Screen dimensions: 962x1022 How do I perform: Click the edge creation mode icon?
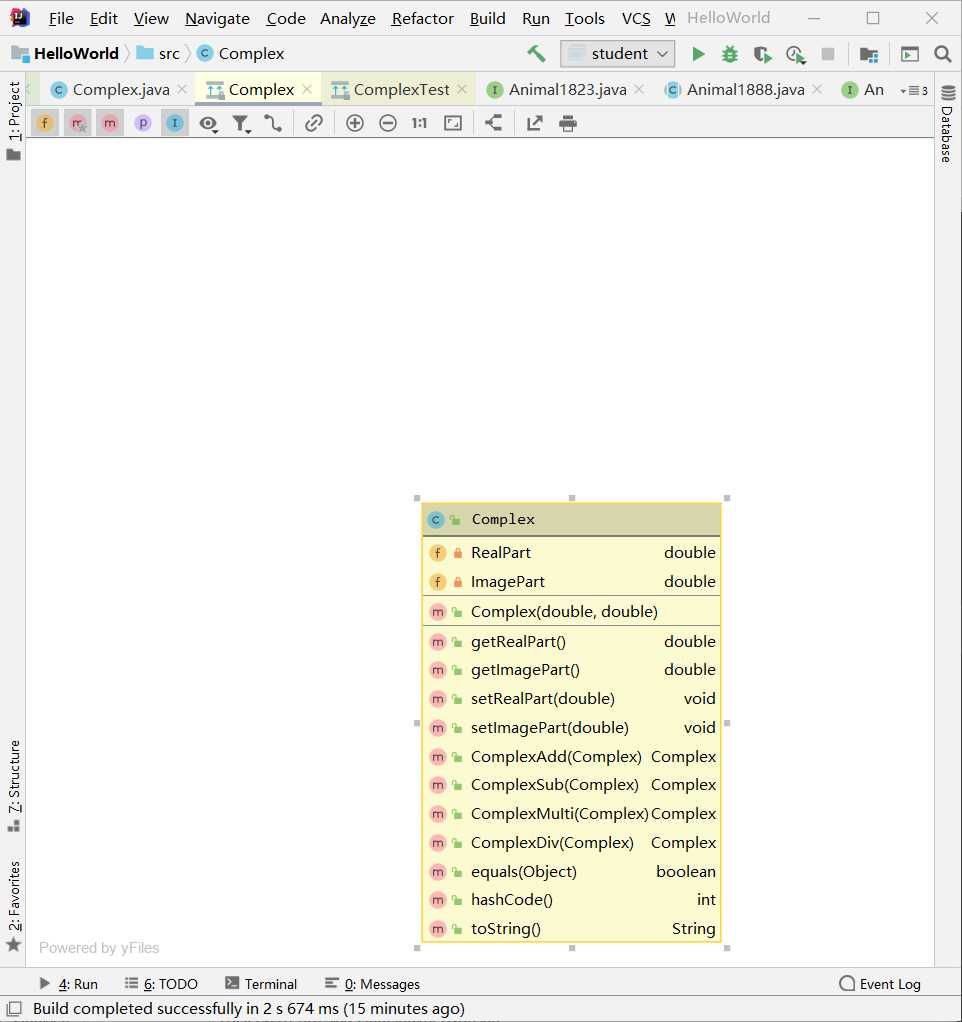pos(273,123)
